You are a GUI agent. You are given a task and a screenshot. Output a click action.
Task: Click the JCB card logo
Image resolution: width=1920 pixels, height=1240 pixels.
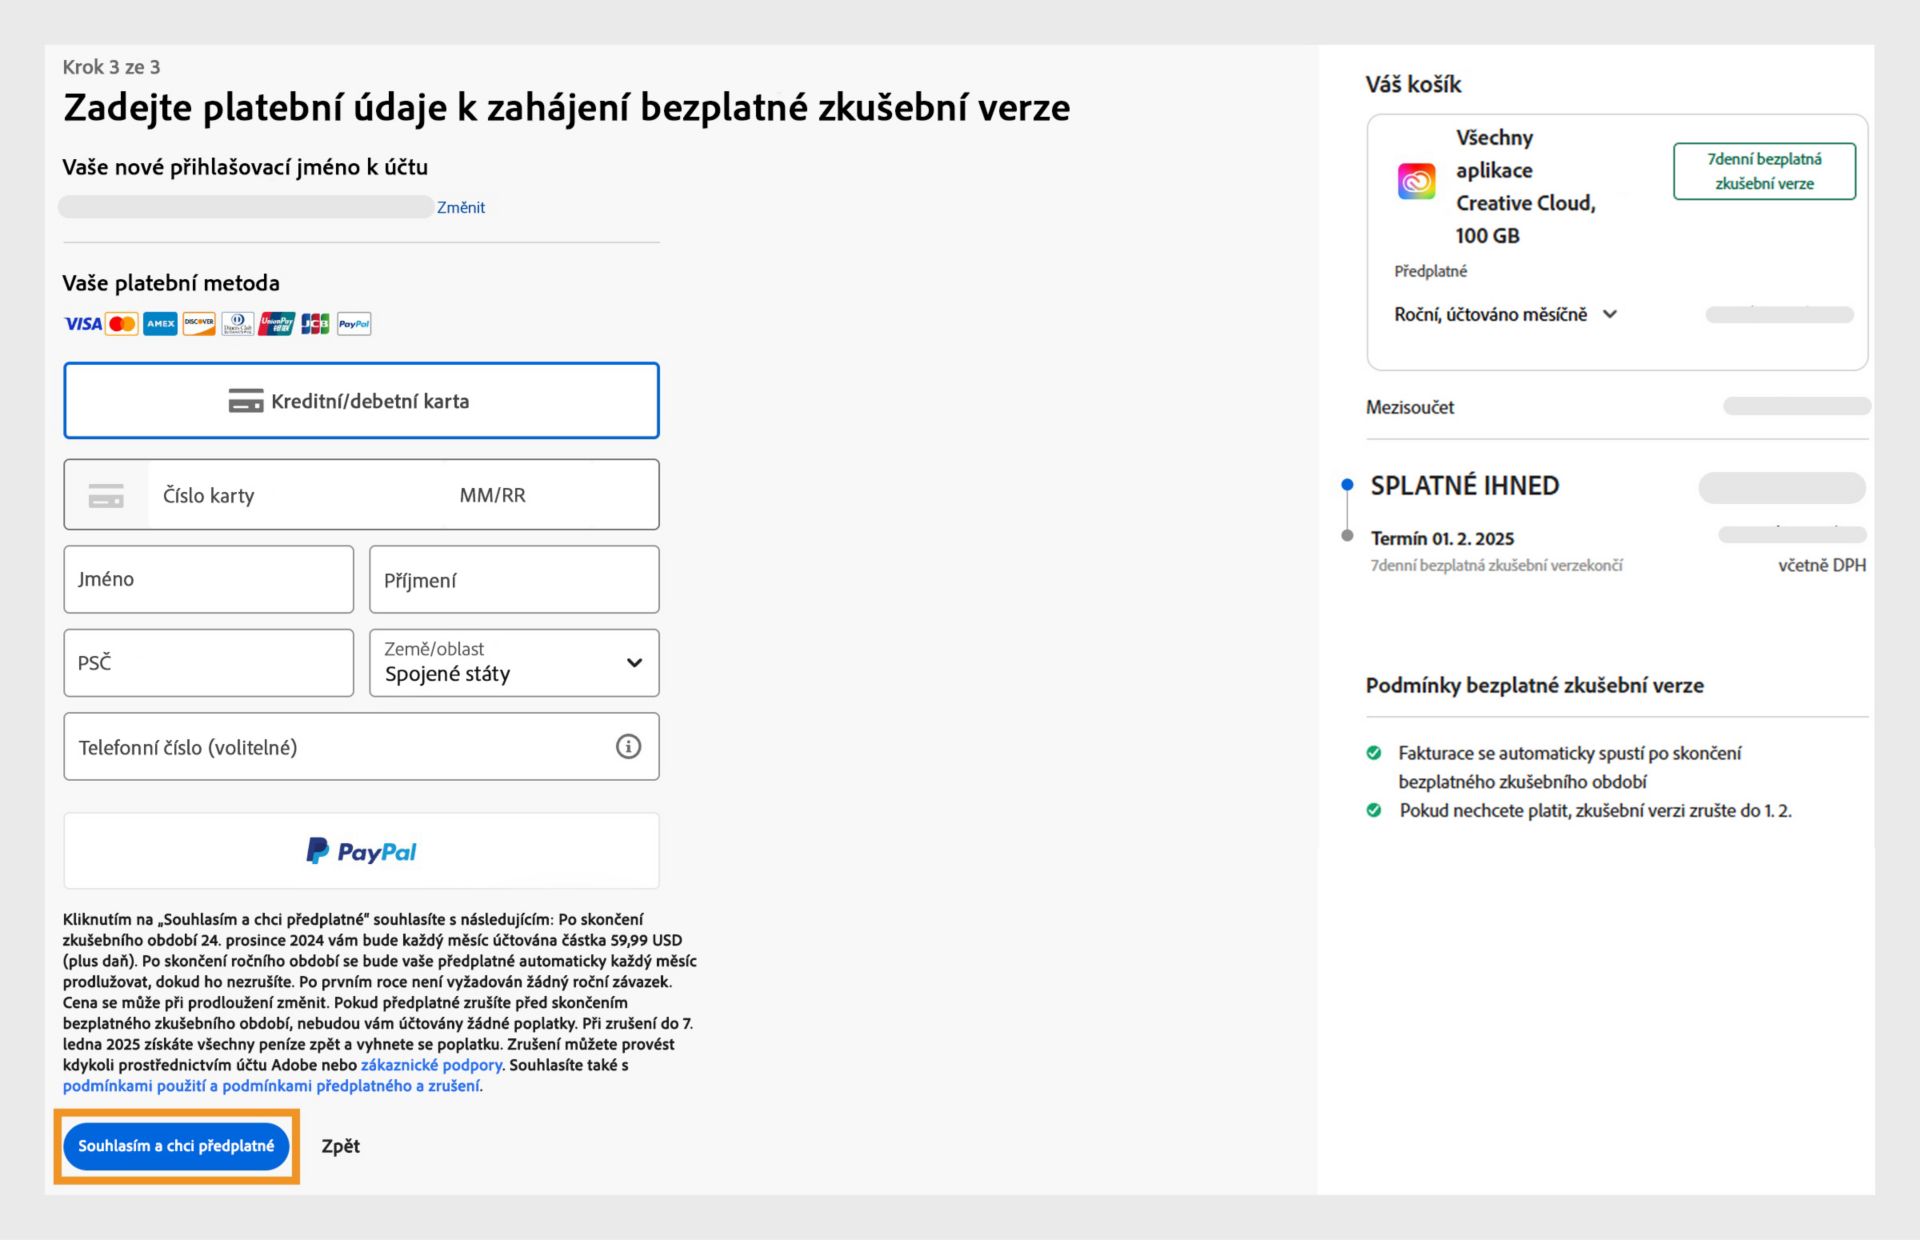[315, 324]
